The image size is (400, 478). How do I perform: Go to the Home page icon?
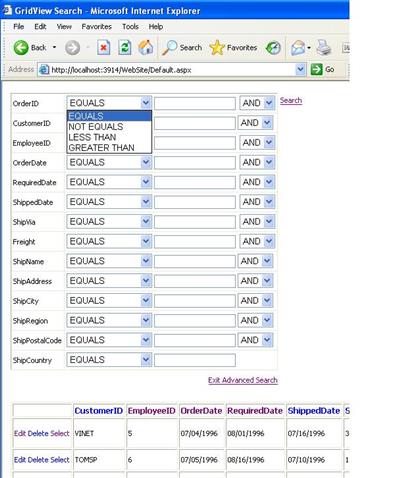point(146,47)
